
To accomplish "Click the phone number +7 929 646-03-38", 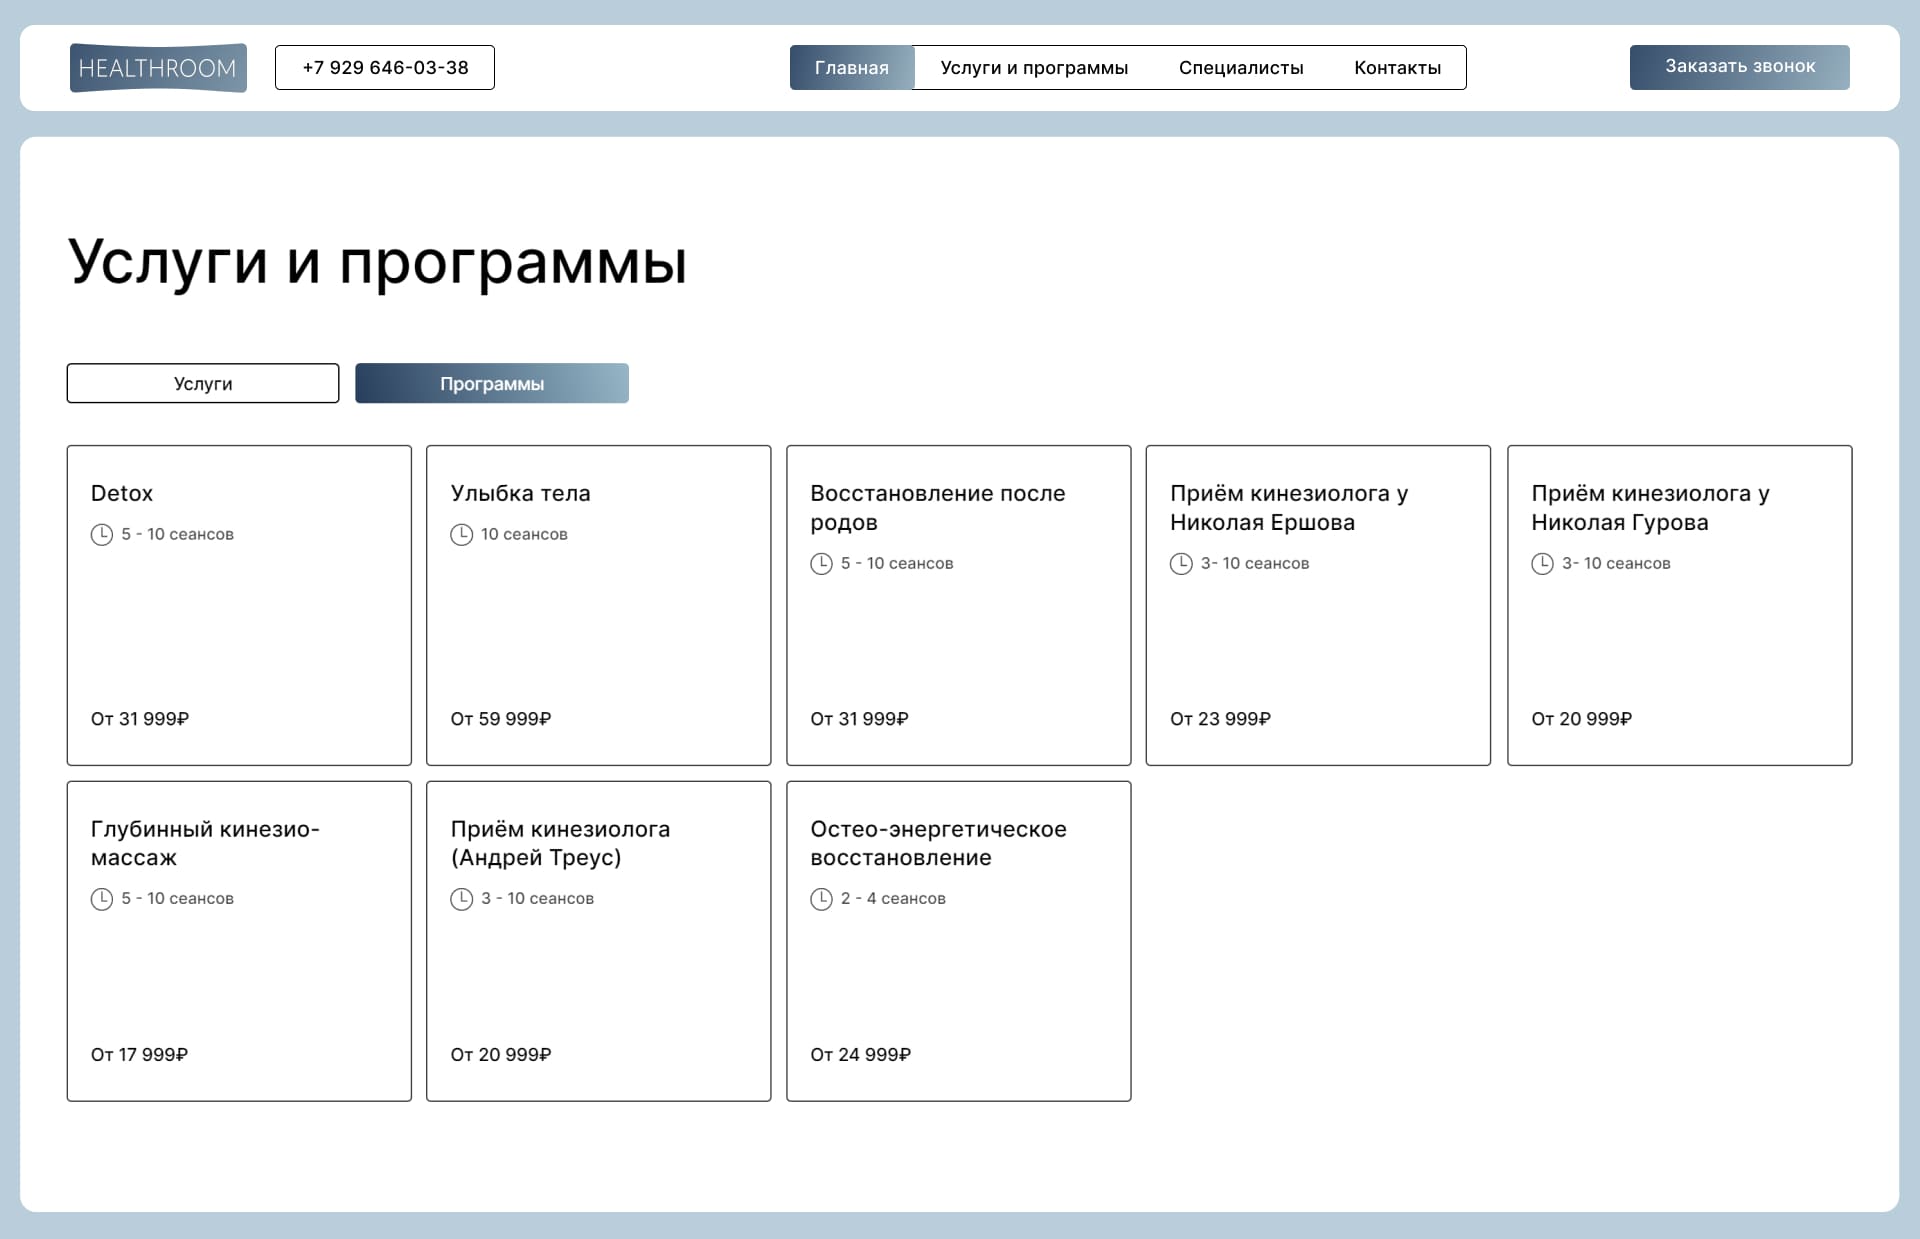I will (385, 68).
